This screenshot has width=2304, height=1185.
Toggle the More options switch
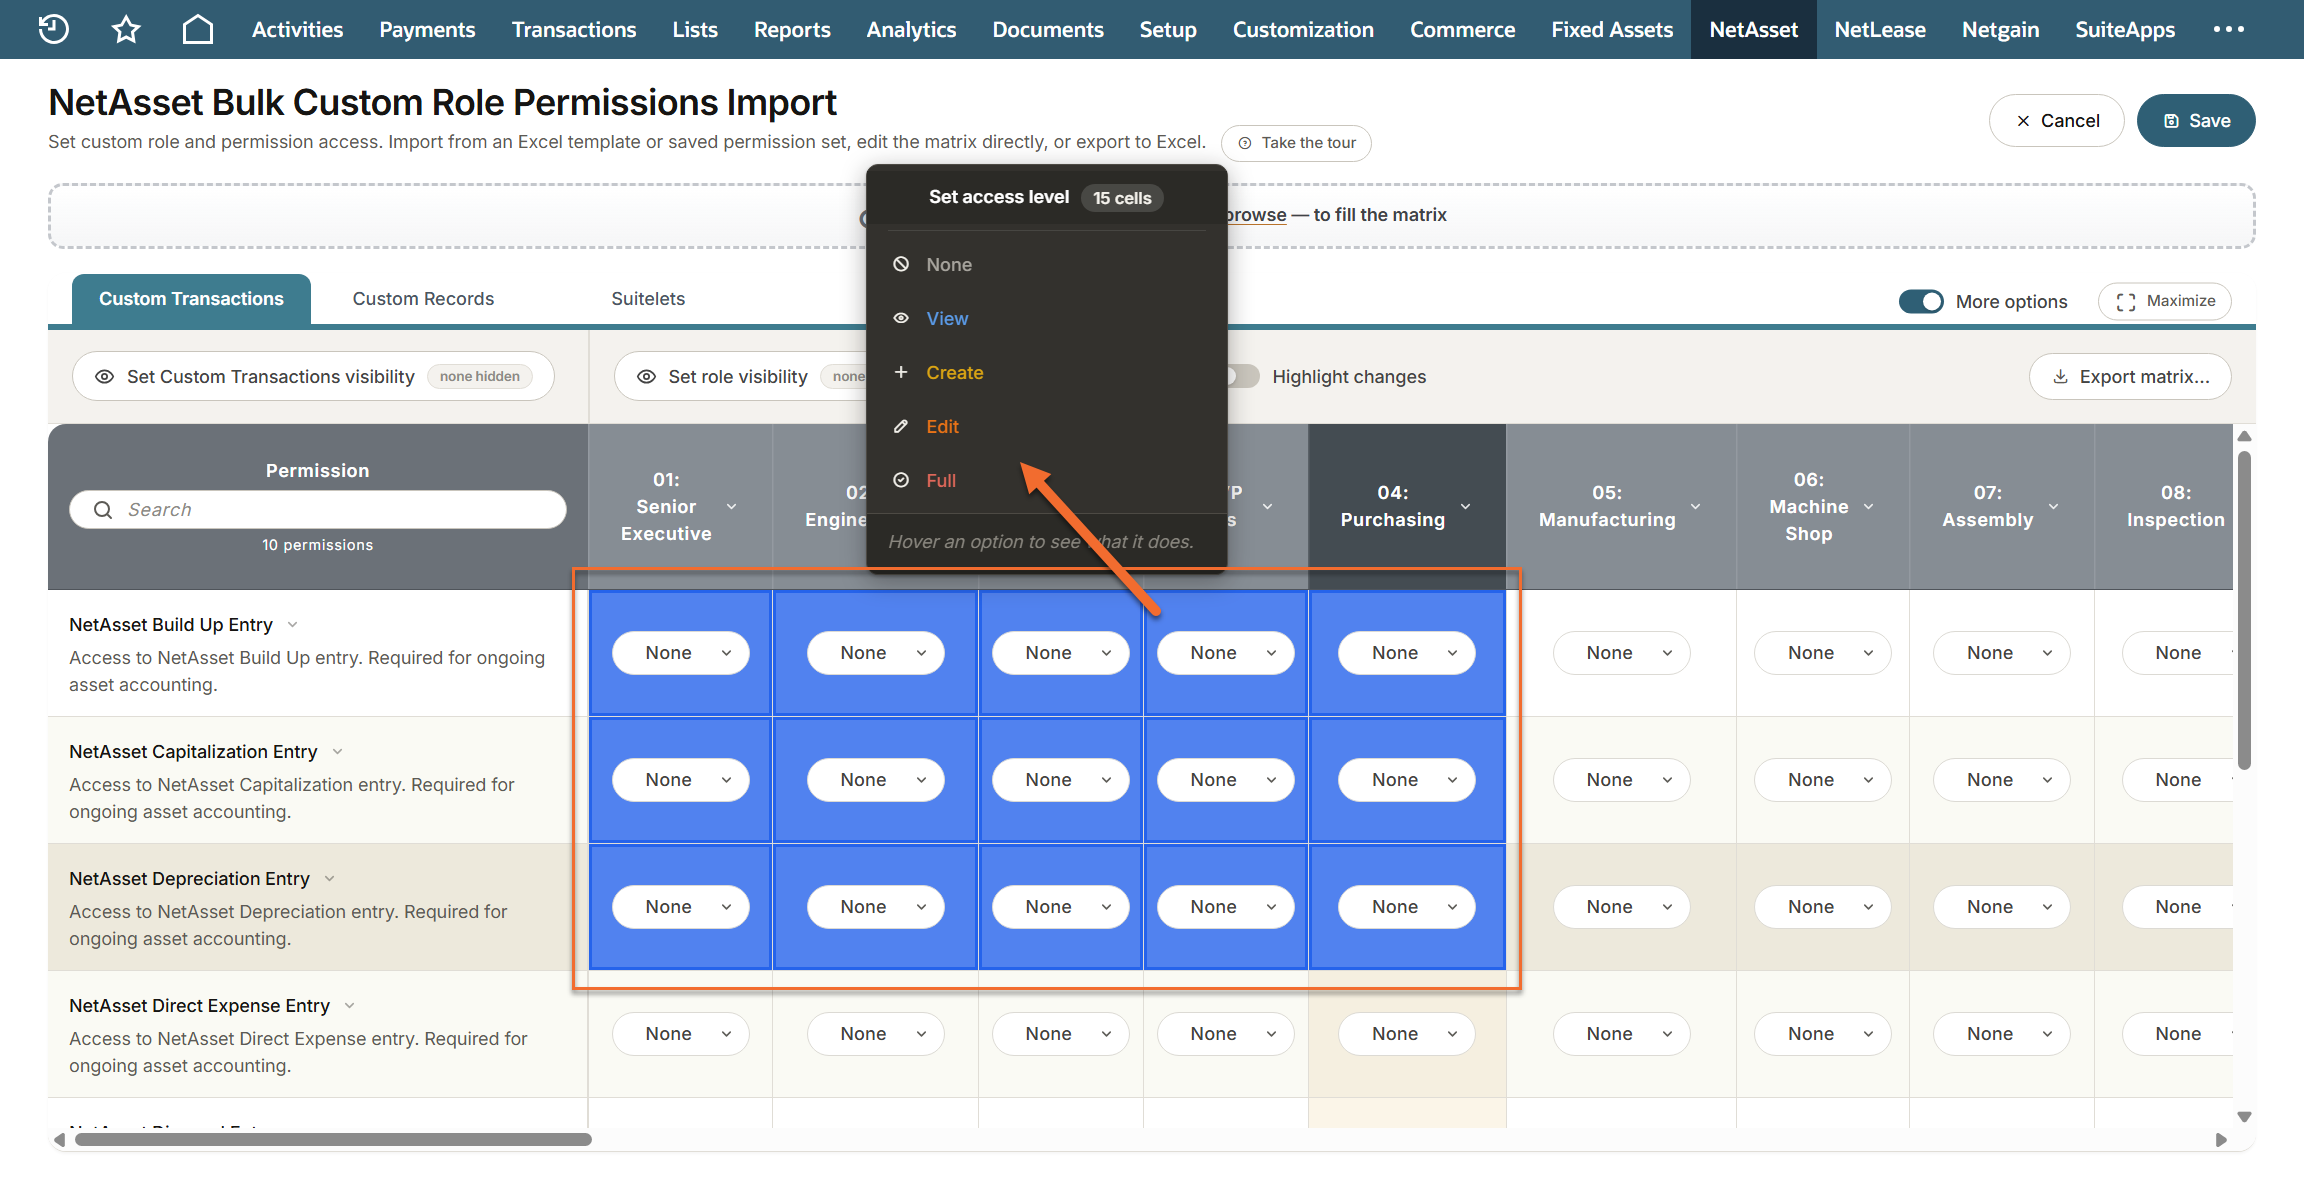[x=1921, y=301]
